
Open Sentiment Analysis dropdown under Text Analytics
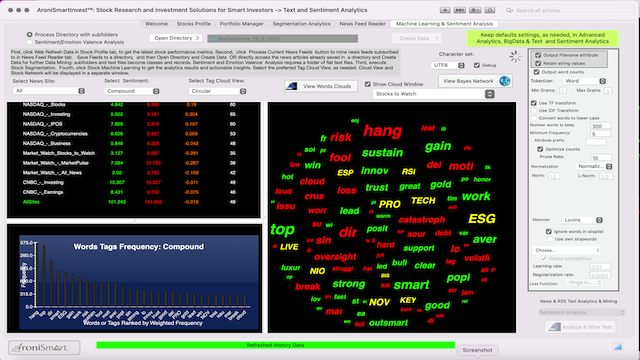pyautogui.click(x=581, y=312)
